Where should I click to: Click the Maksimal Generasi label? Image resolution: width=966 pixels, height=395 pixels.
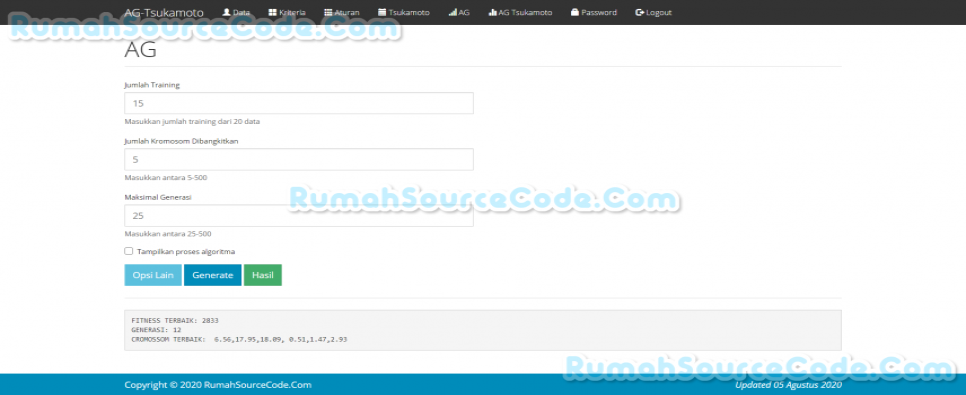pyautogui.click(x=158, y=197)
